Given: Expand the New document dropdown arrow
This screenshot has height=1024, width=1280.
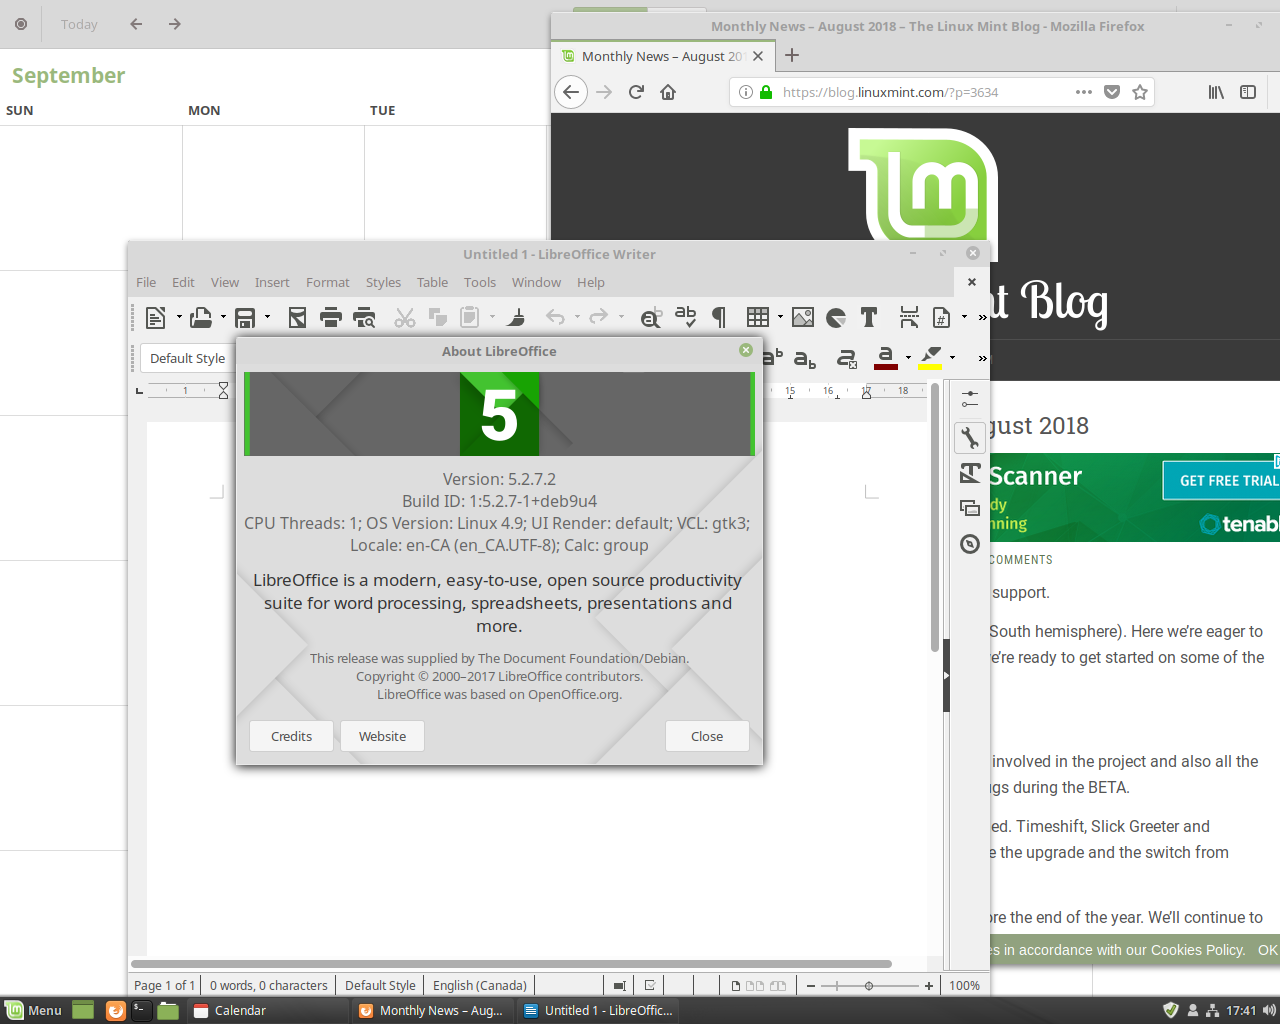Looking at the screenshot, I should coord(179,318).
